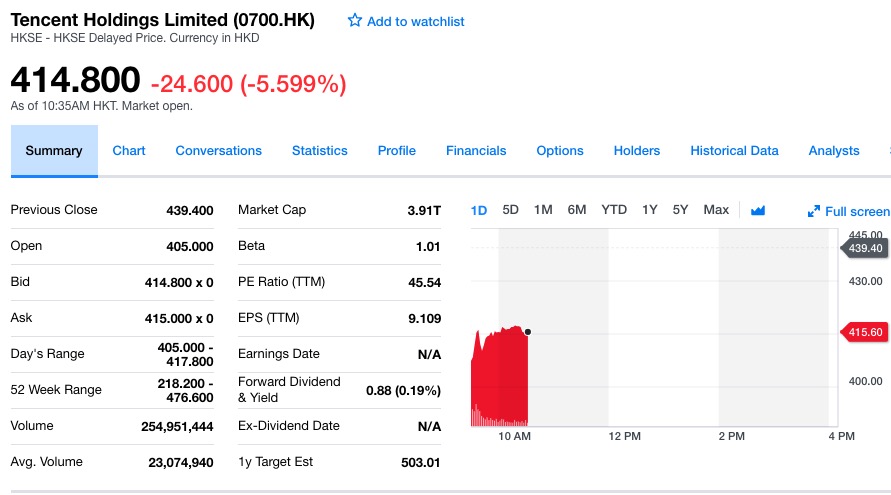Click the 439.40 previous close marker

(x=864, y=248)
